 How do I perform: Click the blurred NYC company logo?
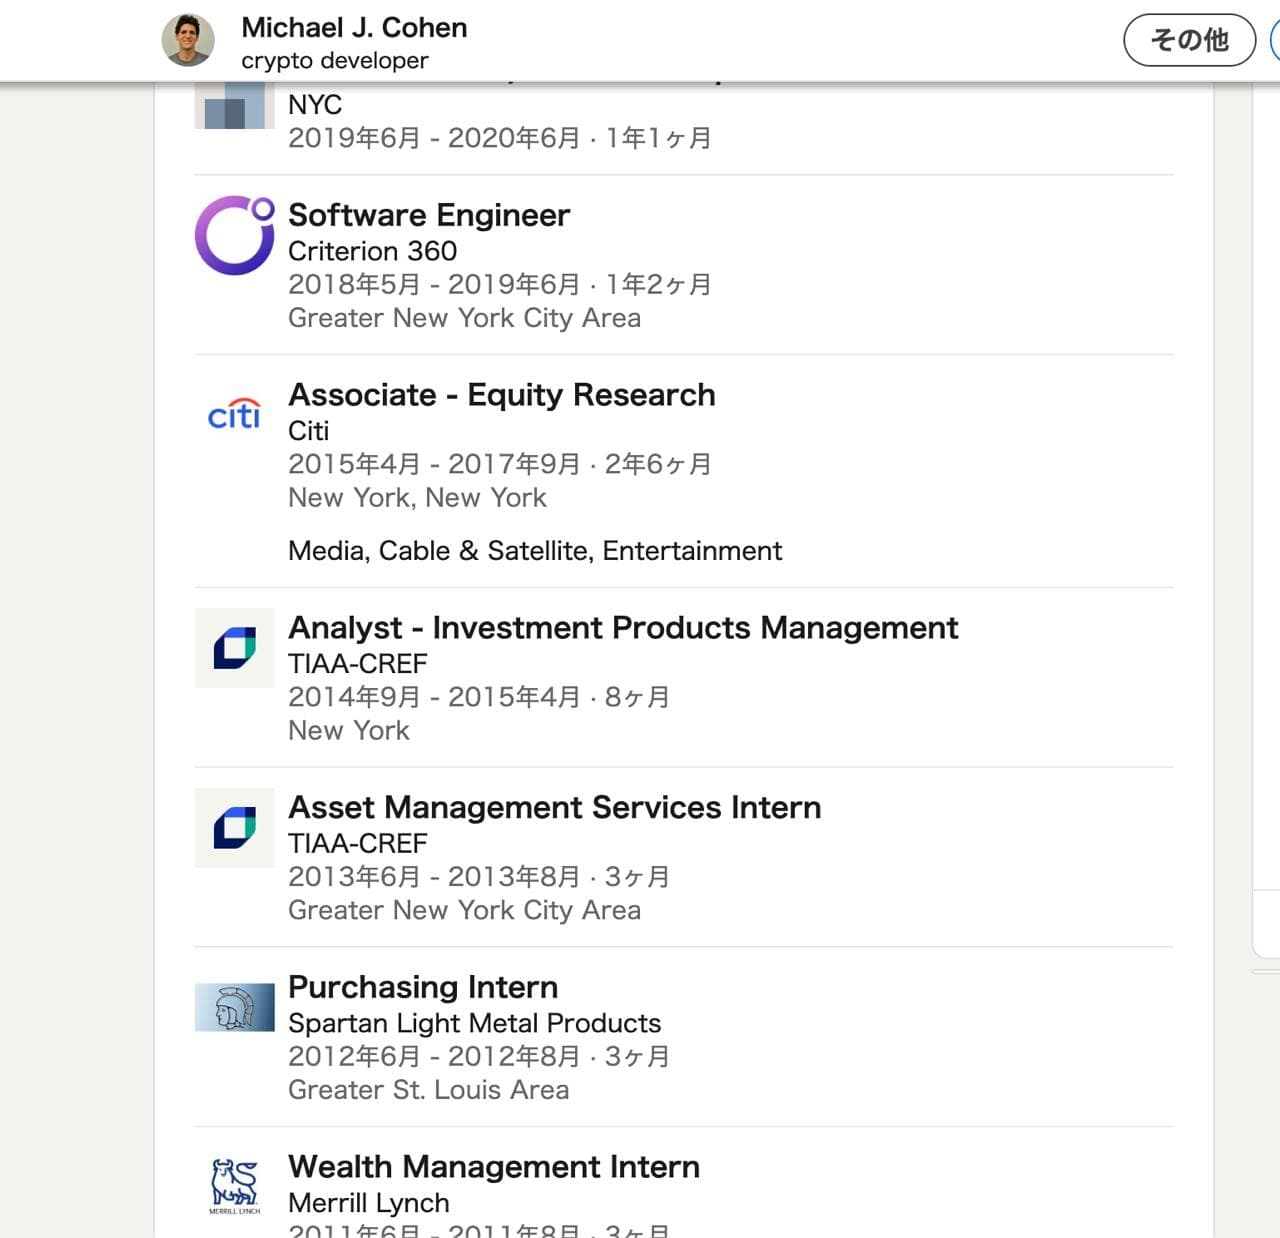(x=234, y=106)
